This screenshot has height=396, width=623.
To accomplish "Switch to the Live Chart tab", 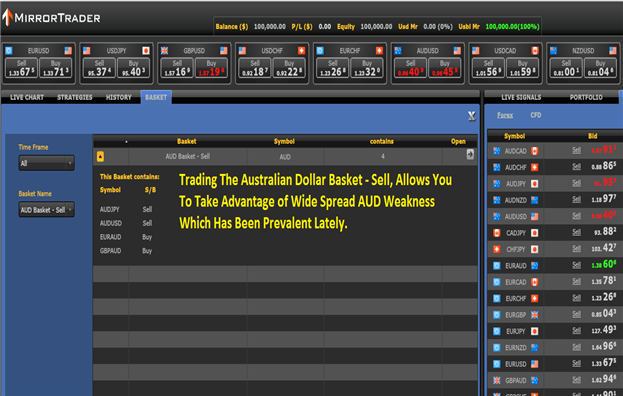I will point(27,97).
